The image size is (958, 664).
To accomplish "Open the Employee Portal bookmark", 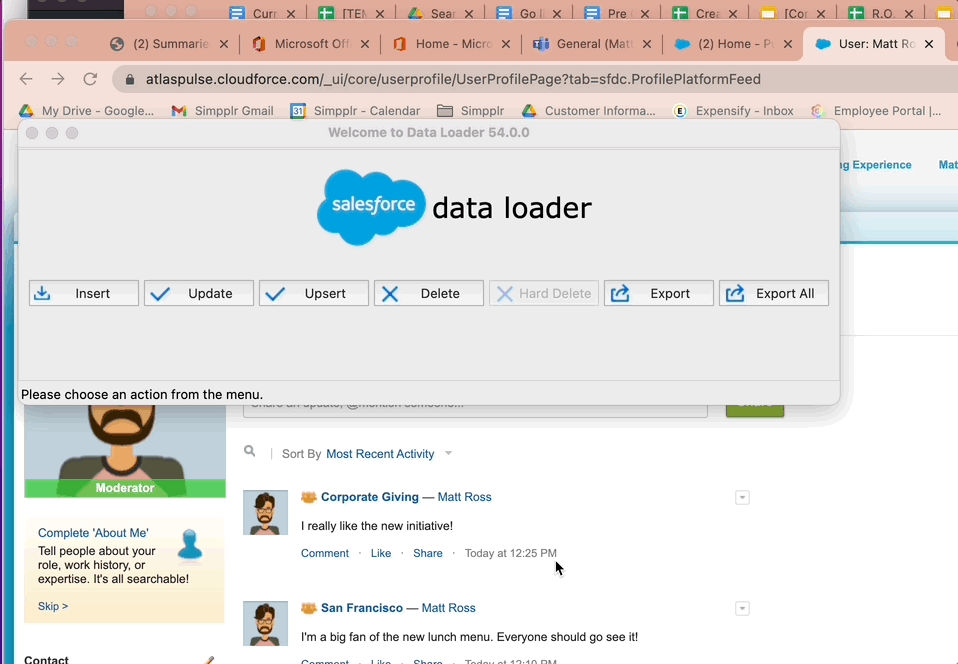I will click(876, 111).
